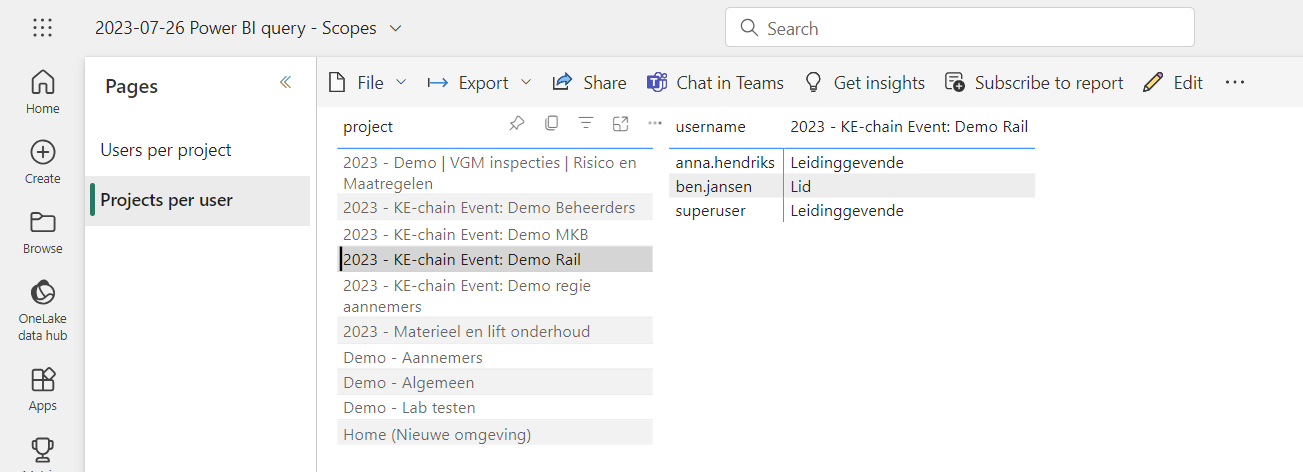Image resolution: width=1303 pixels, height=472 pixels.
Task: Open the Export dropdown menu
Action: 480,83
